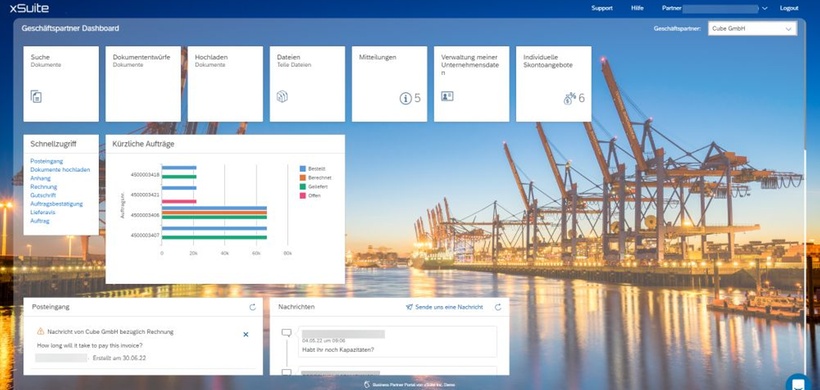
Task: Click the count 5 in Mitteilungen tile
Action: [x=417, y=98]
